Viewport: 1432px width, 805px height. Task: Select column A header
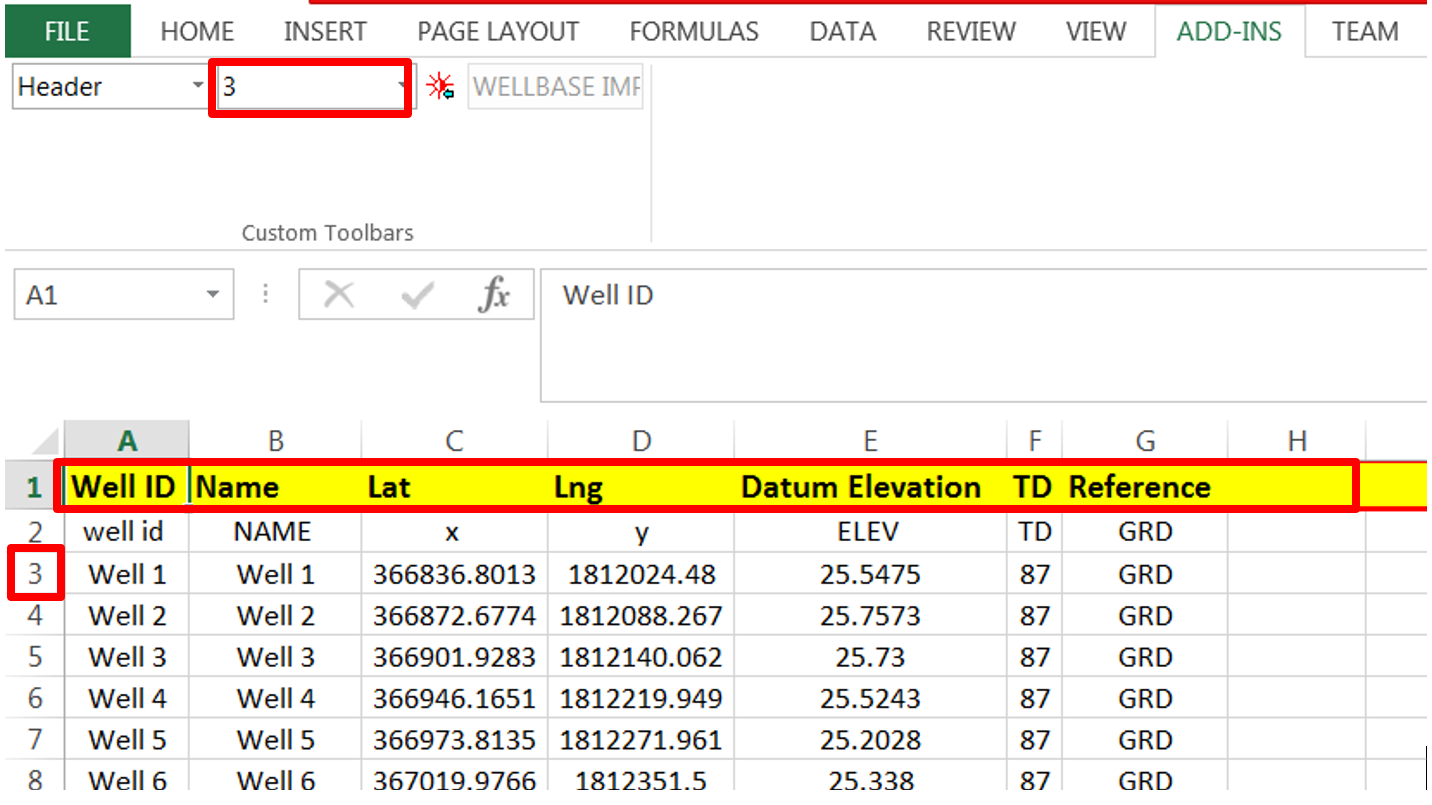click(x=127, y=441)
